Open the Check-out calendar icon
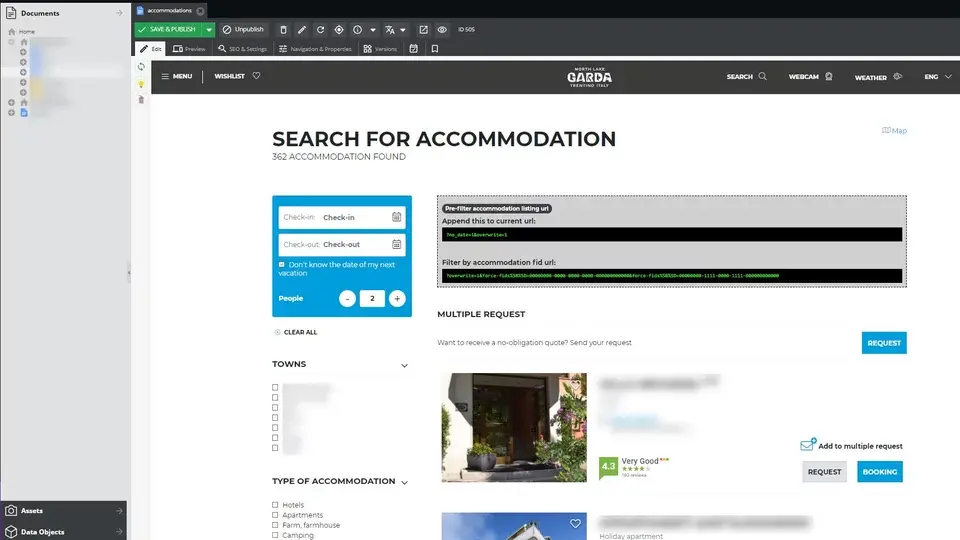960x540 pixels. coord(397,244)
